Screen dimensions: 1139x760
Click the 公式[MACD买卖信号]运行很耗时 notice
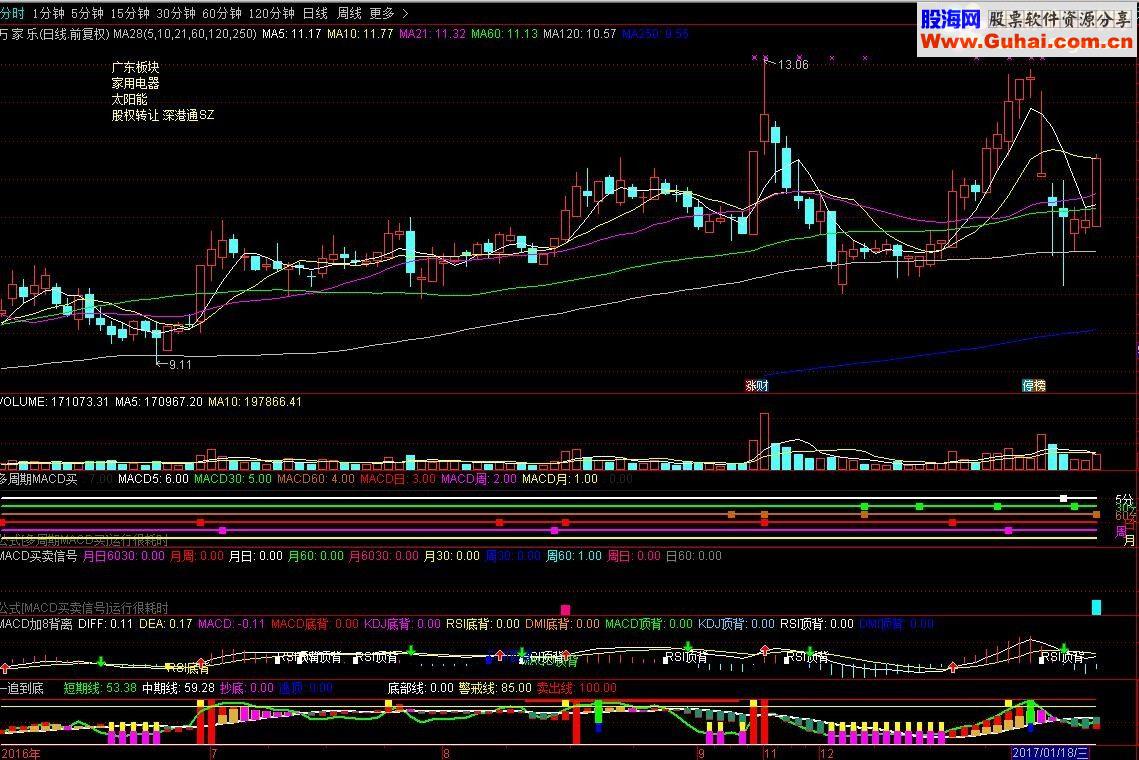(x=84, y=607)
